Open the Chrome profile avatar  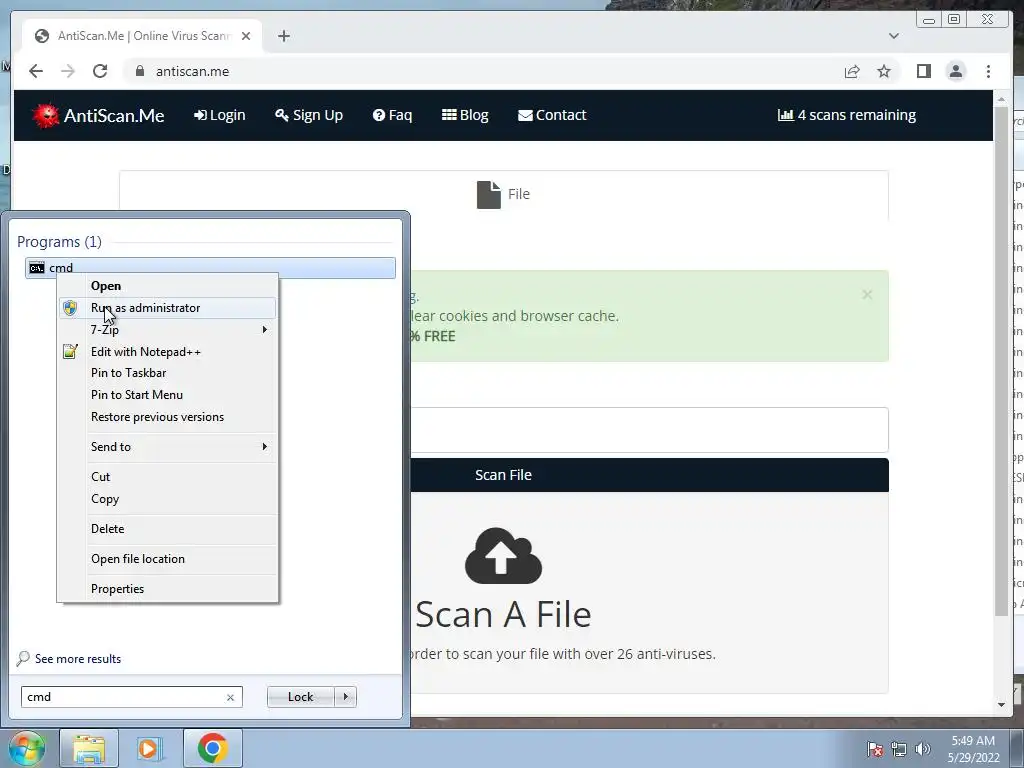(955, 71)
